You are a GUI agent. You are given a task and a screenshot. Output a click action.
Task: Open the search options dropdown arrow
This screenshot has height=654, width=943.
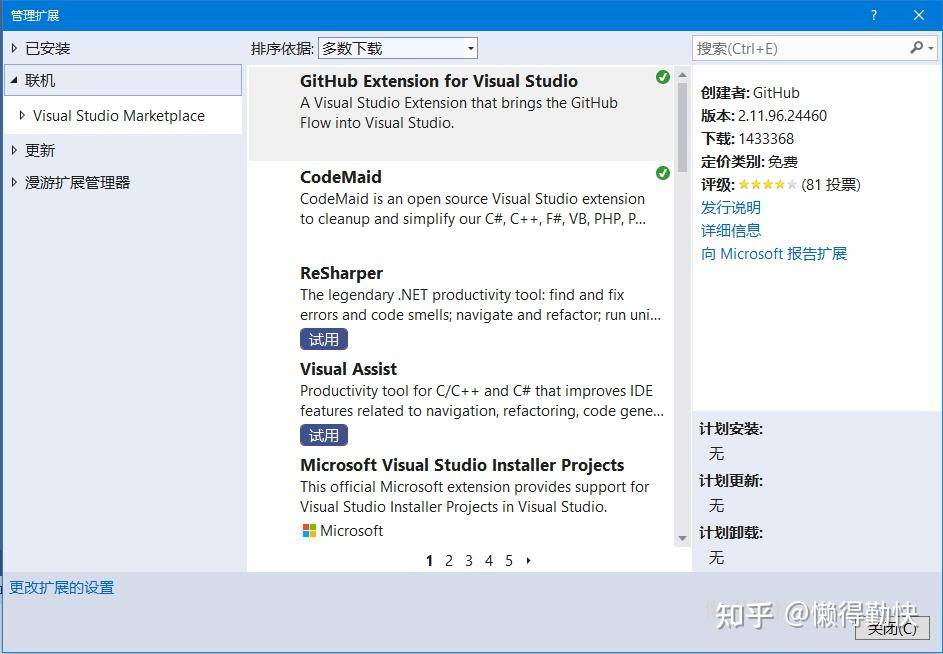[931, 48]
